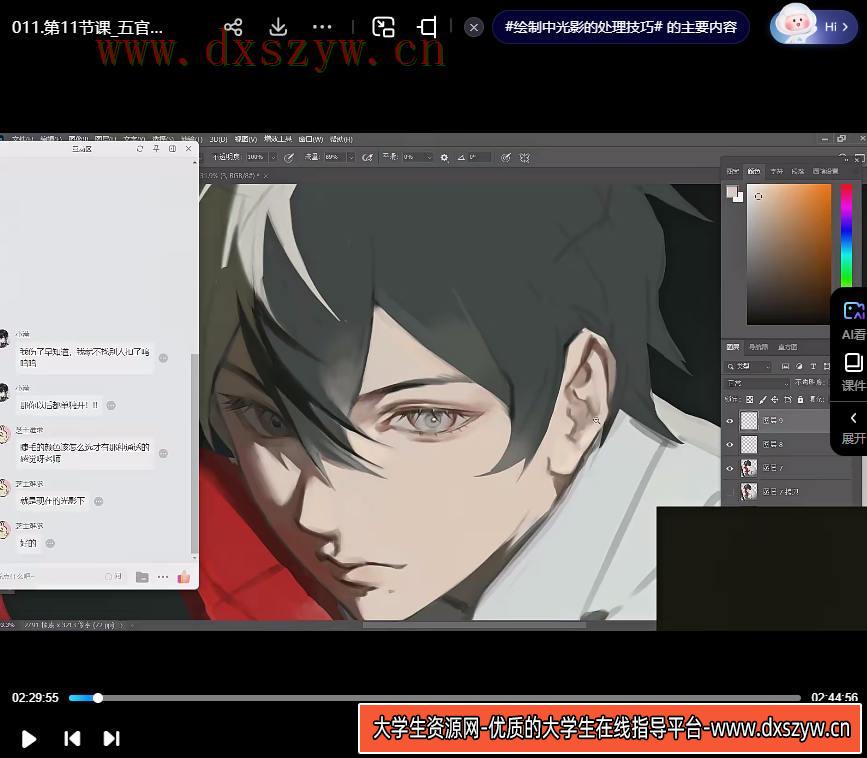The image size is (867, 758).
Task: Click the share icon in the player header
Action: [x=233, y=27]
